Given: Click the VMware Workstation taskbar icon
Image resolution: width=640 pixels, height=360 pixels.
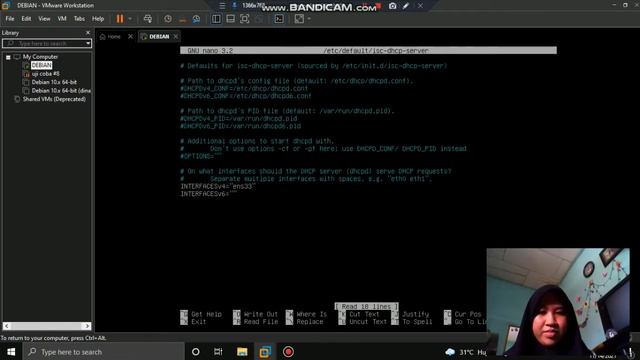Looking at the screenshot, I should click(x=265, y=352).
